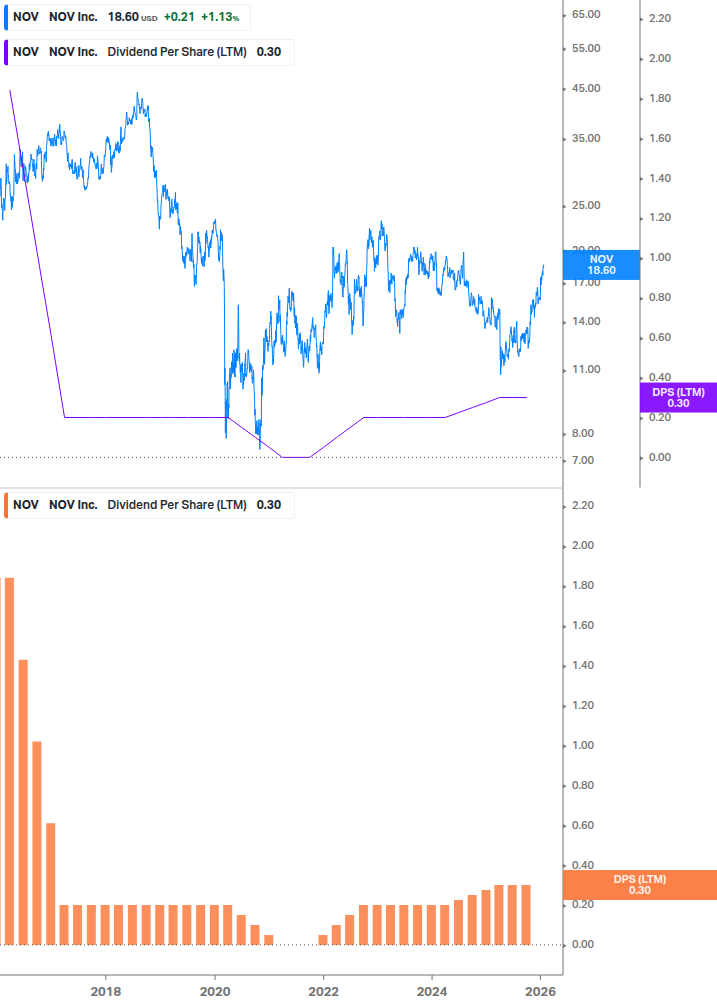717x1005 pixels.
Task: Click the tallest orange dividend bar
Action: pos(10,761)
